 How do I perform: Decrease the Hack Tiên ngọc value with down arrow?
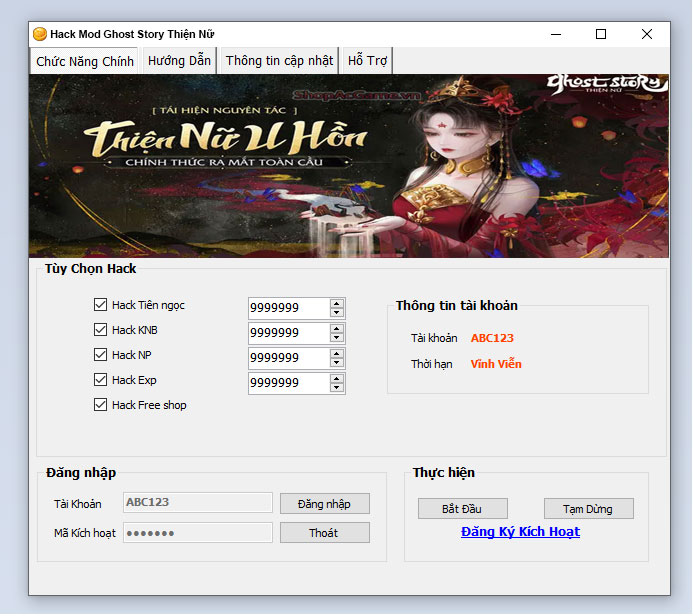(337, 312)
